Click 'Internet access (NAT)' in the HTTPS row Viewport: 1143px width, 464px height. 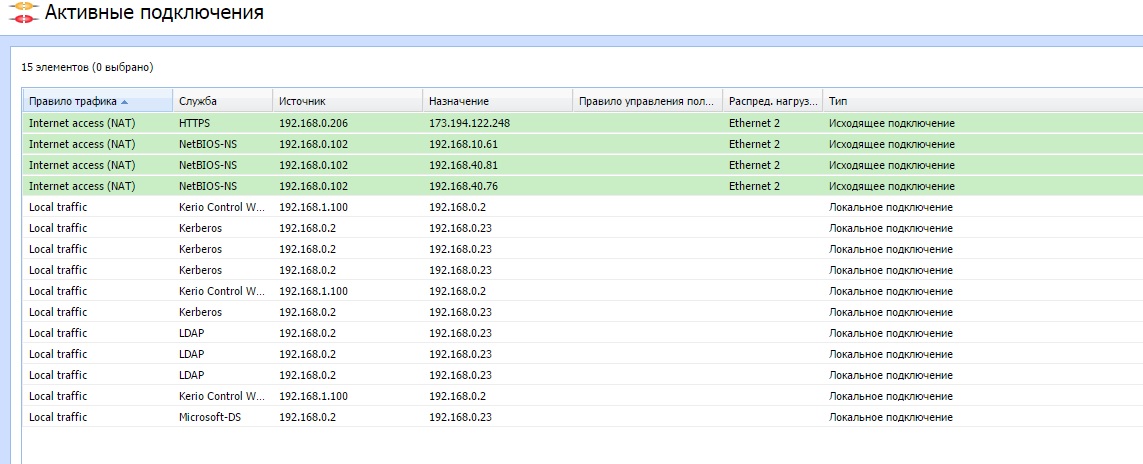tap(82, 123)
